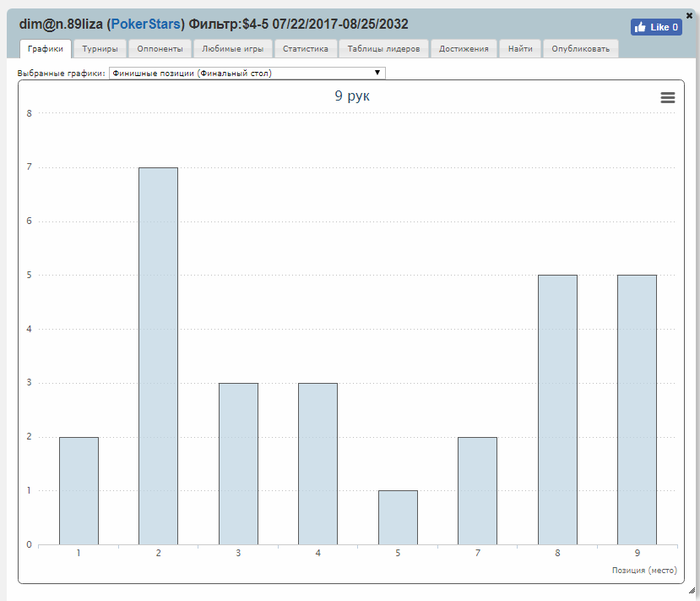Image resolution: width=700 pixels, height=601 pixels.
Task: Open the Таблицы лидеров tab
Action: (x=383, y=49)
